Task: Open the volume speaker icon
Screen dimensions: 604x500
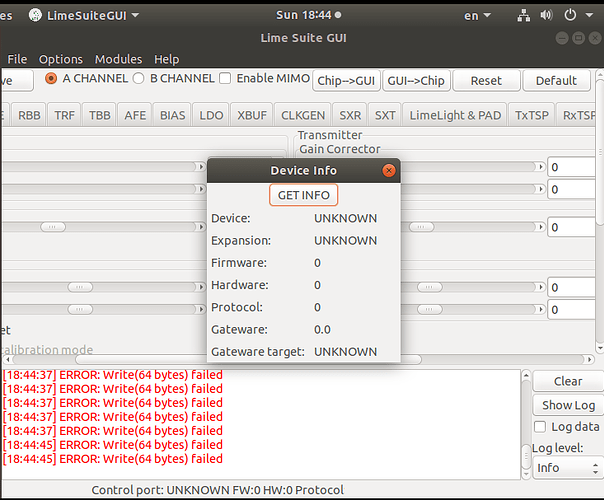Action: pyautogui.click(x=546, y=15)
